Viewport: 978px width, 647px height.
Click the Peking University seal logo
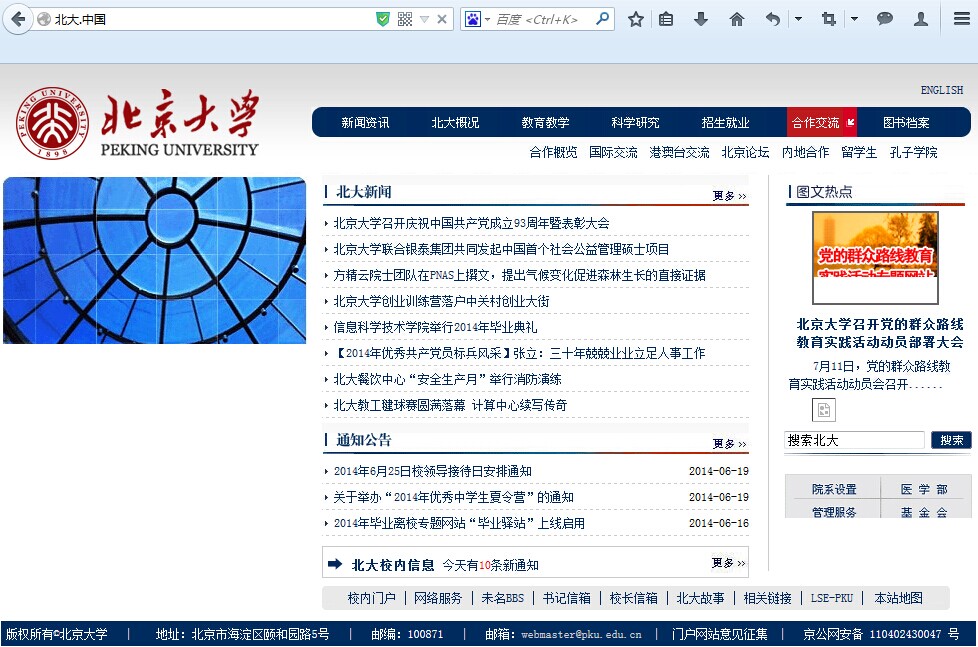[52, 122]
